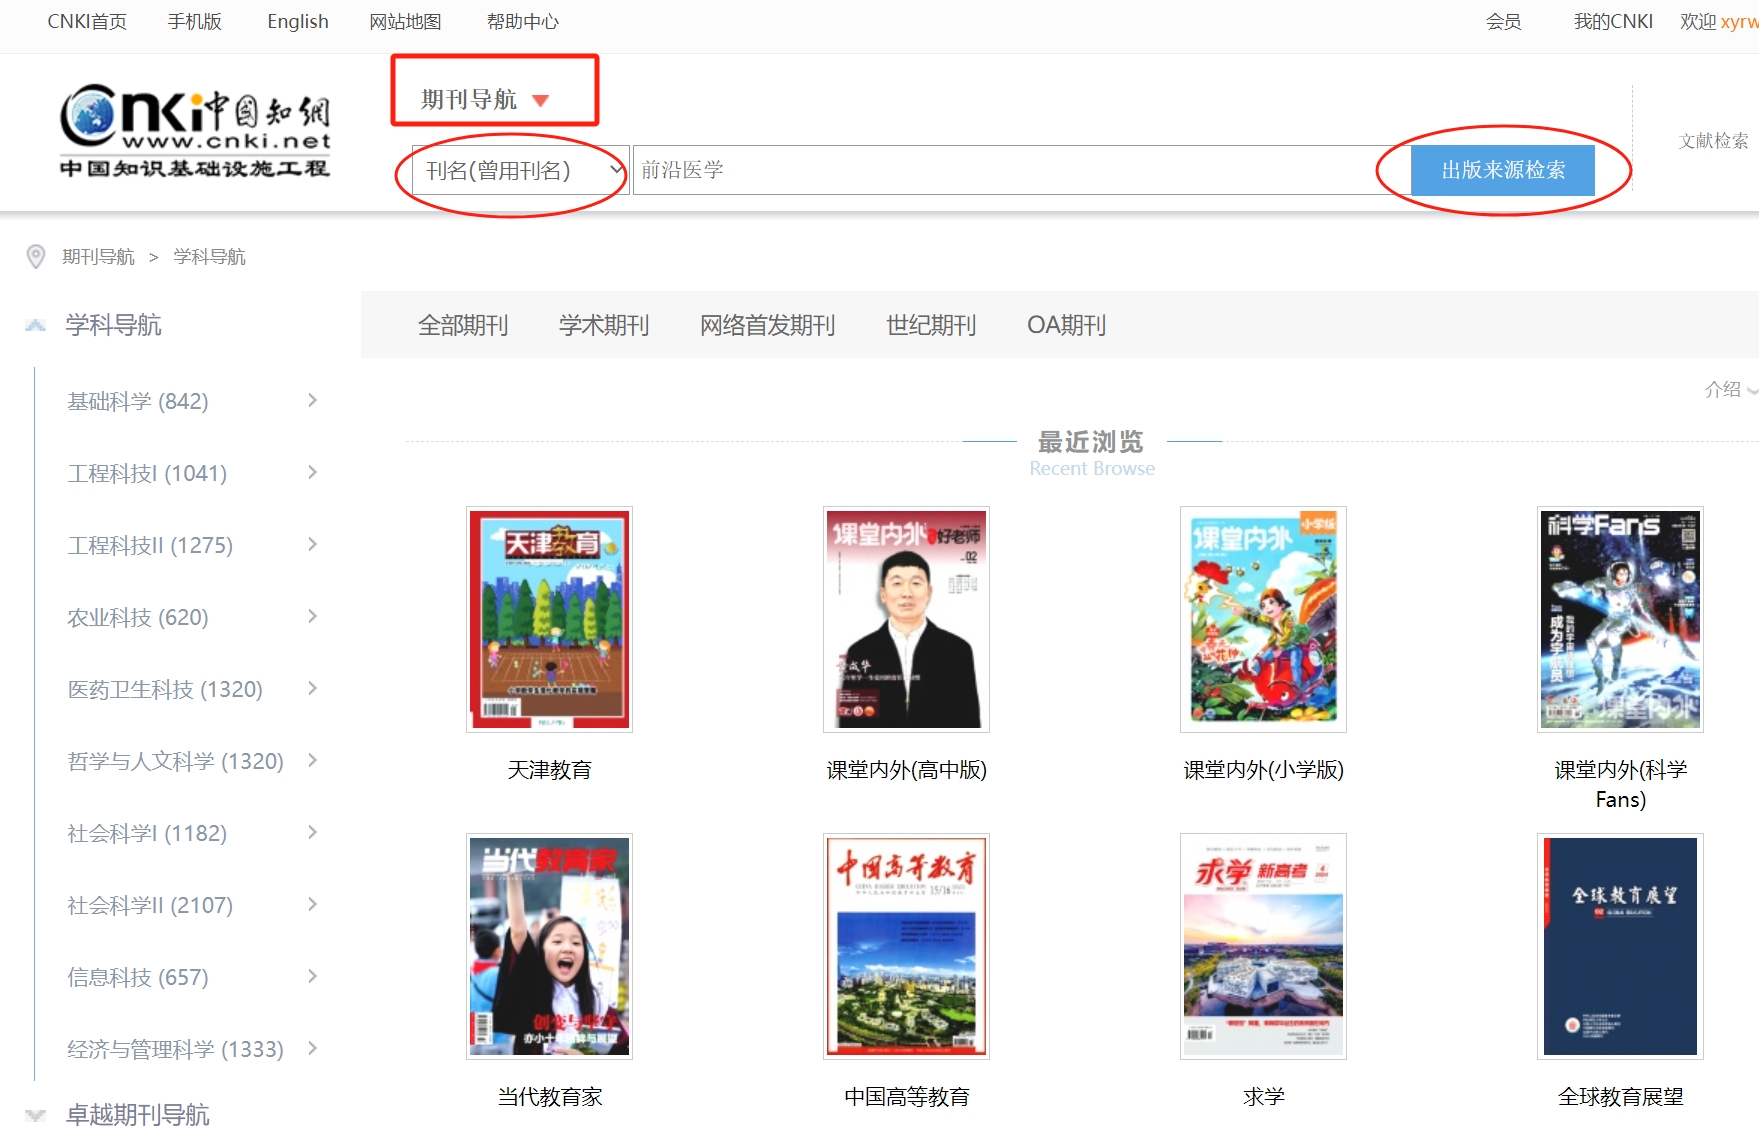The width and height of the screenshot is (1759, 1129).
Task: Select 基础科学 (842) category
Action: [138, 401]
